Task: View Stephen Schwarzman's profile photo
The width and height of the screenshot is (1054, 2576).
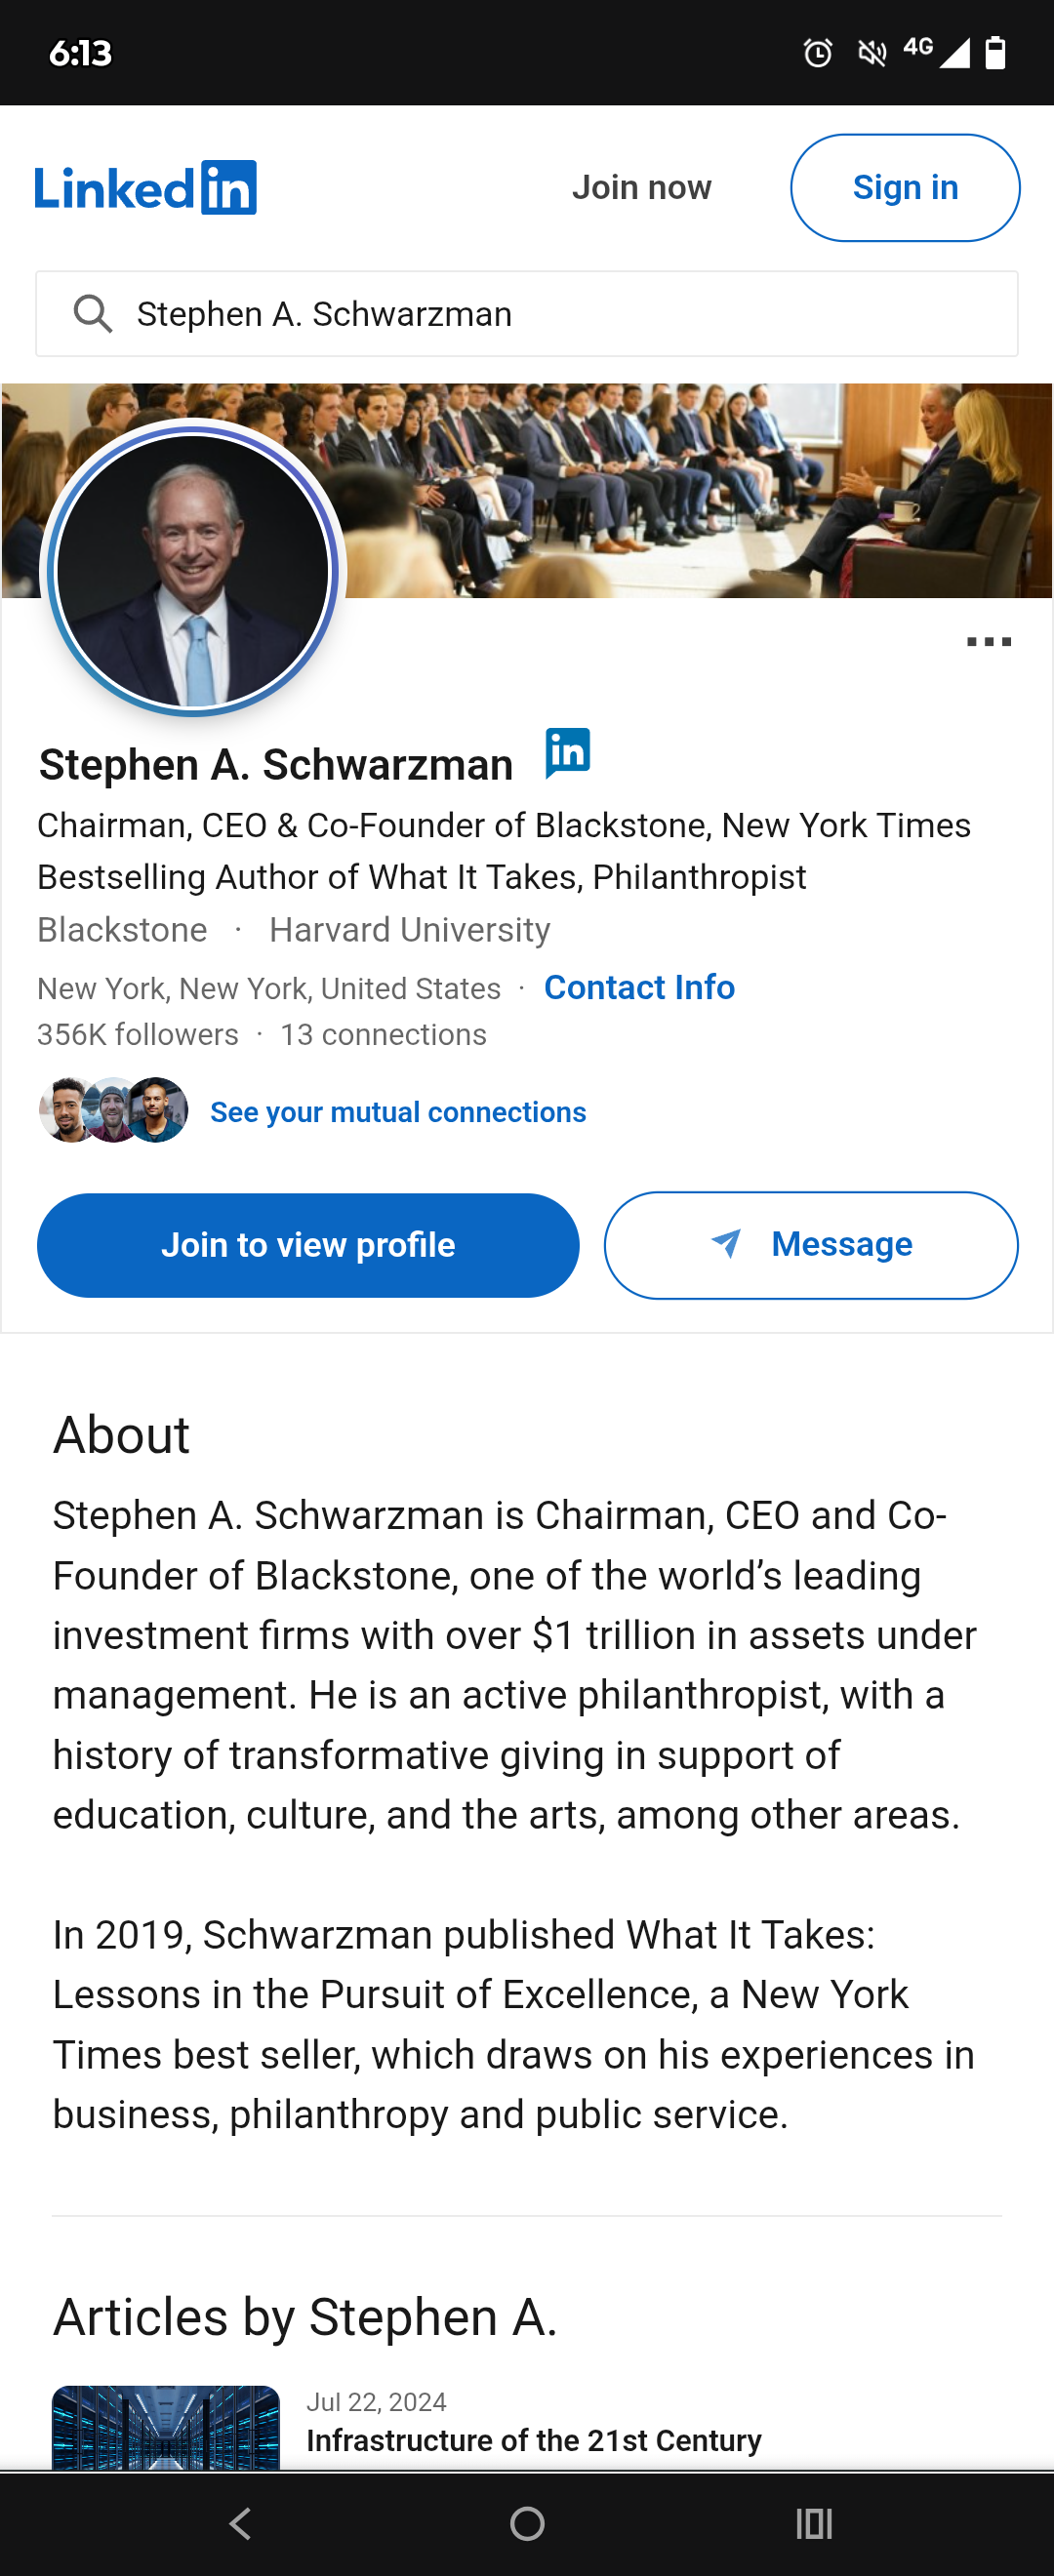Action: [x=192, y=571]
